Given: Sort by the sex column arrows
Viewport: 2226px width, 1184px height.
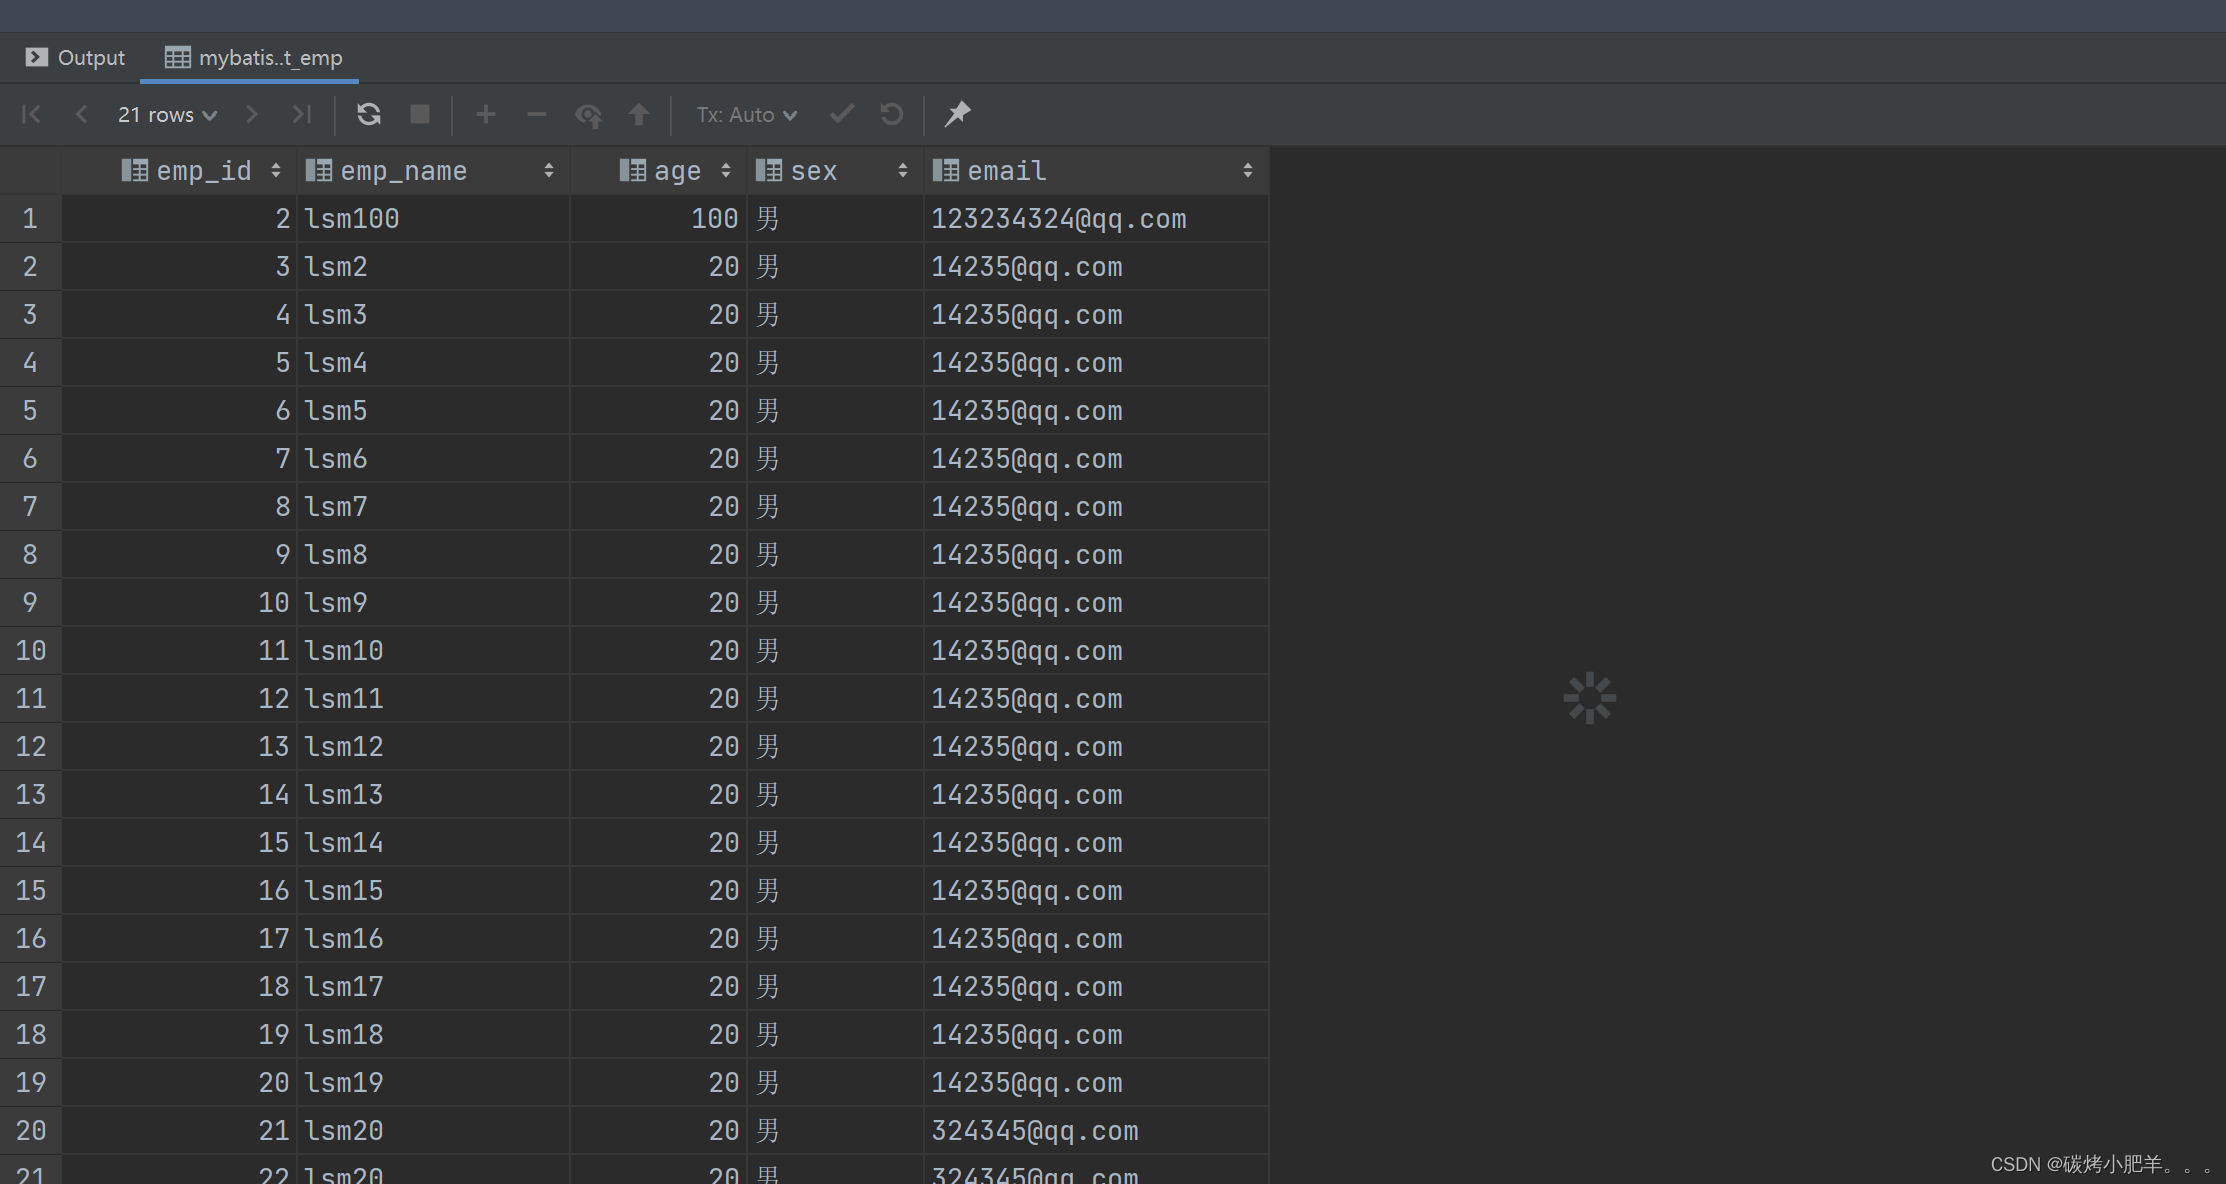Looking at the screenshot, I should pyautogui.click(x=903, y=171).
